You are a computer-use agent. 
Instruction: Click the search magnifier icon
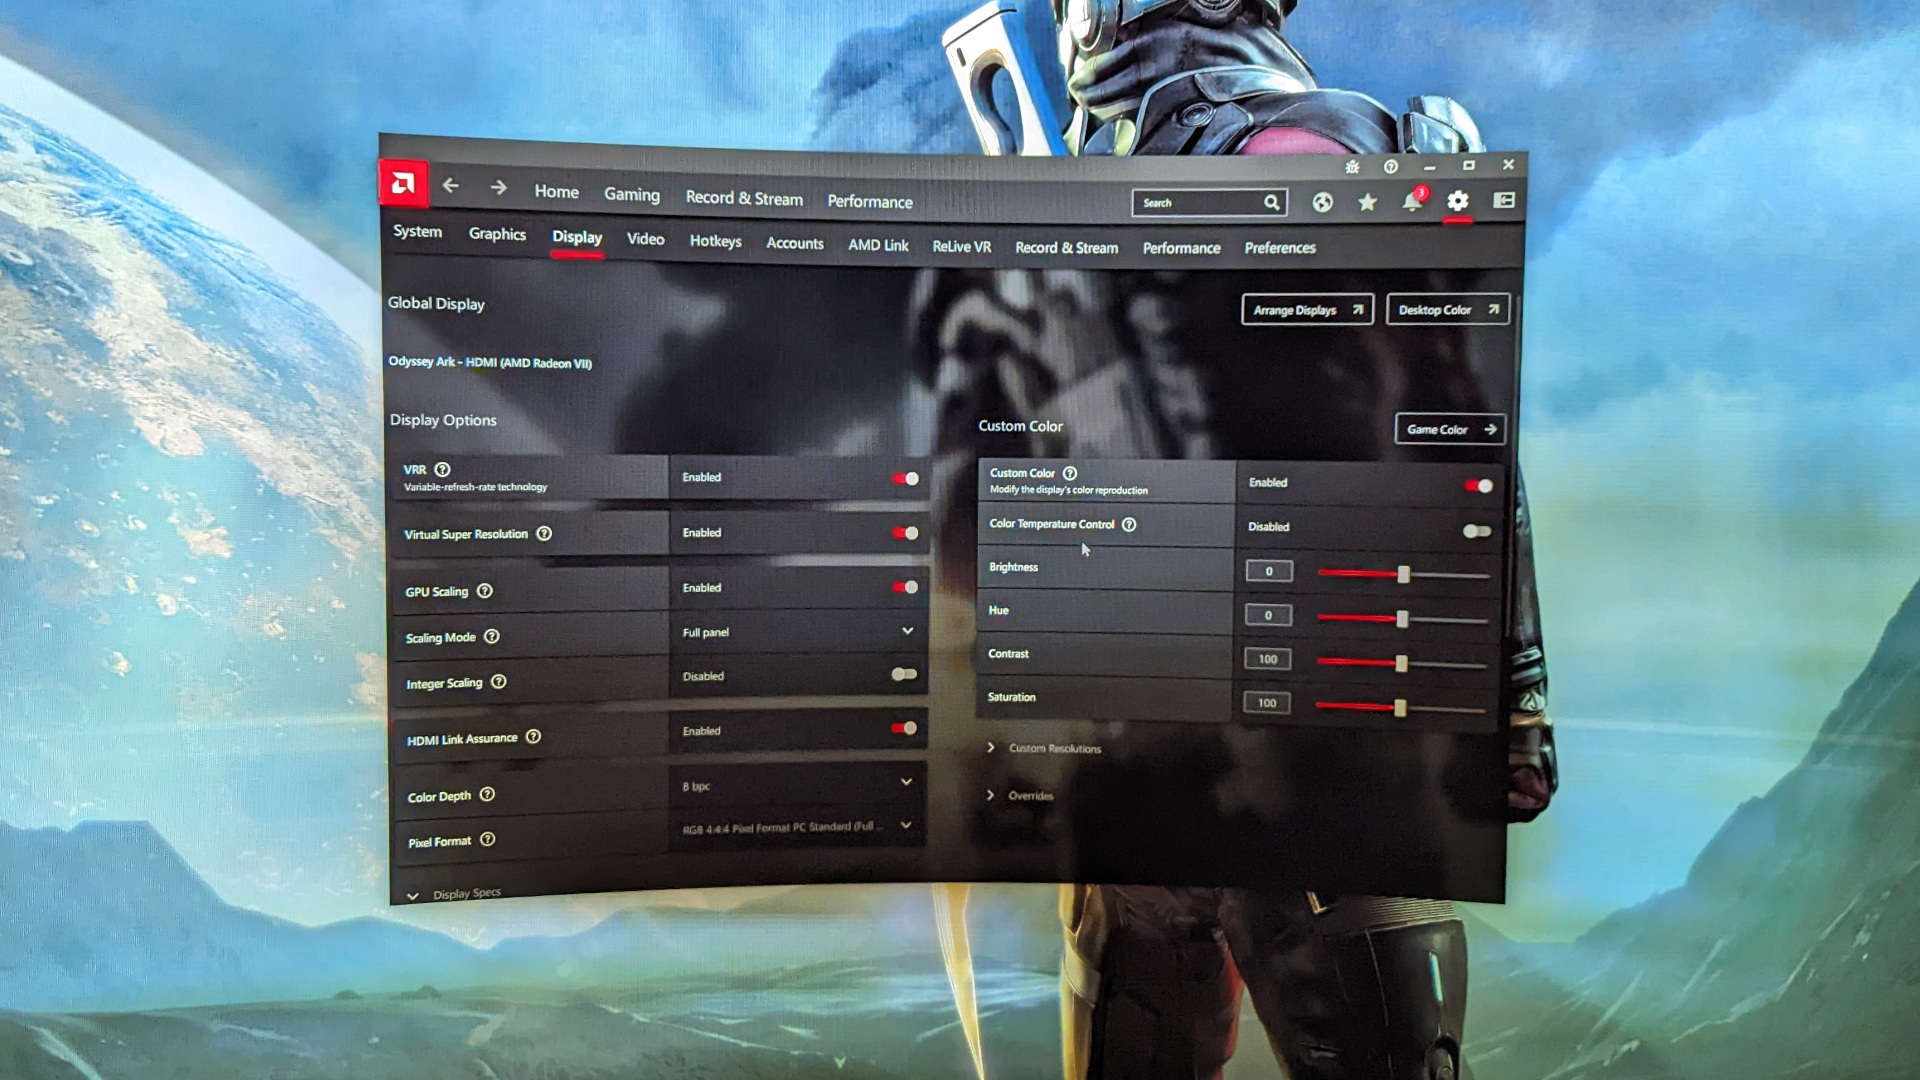pyautogui.click(x=1270, y=202)
